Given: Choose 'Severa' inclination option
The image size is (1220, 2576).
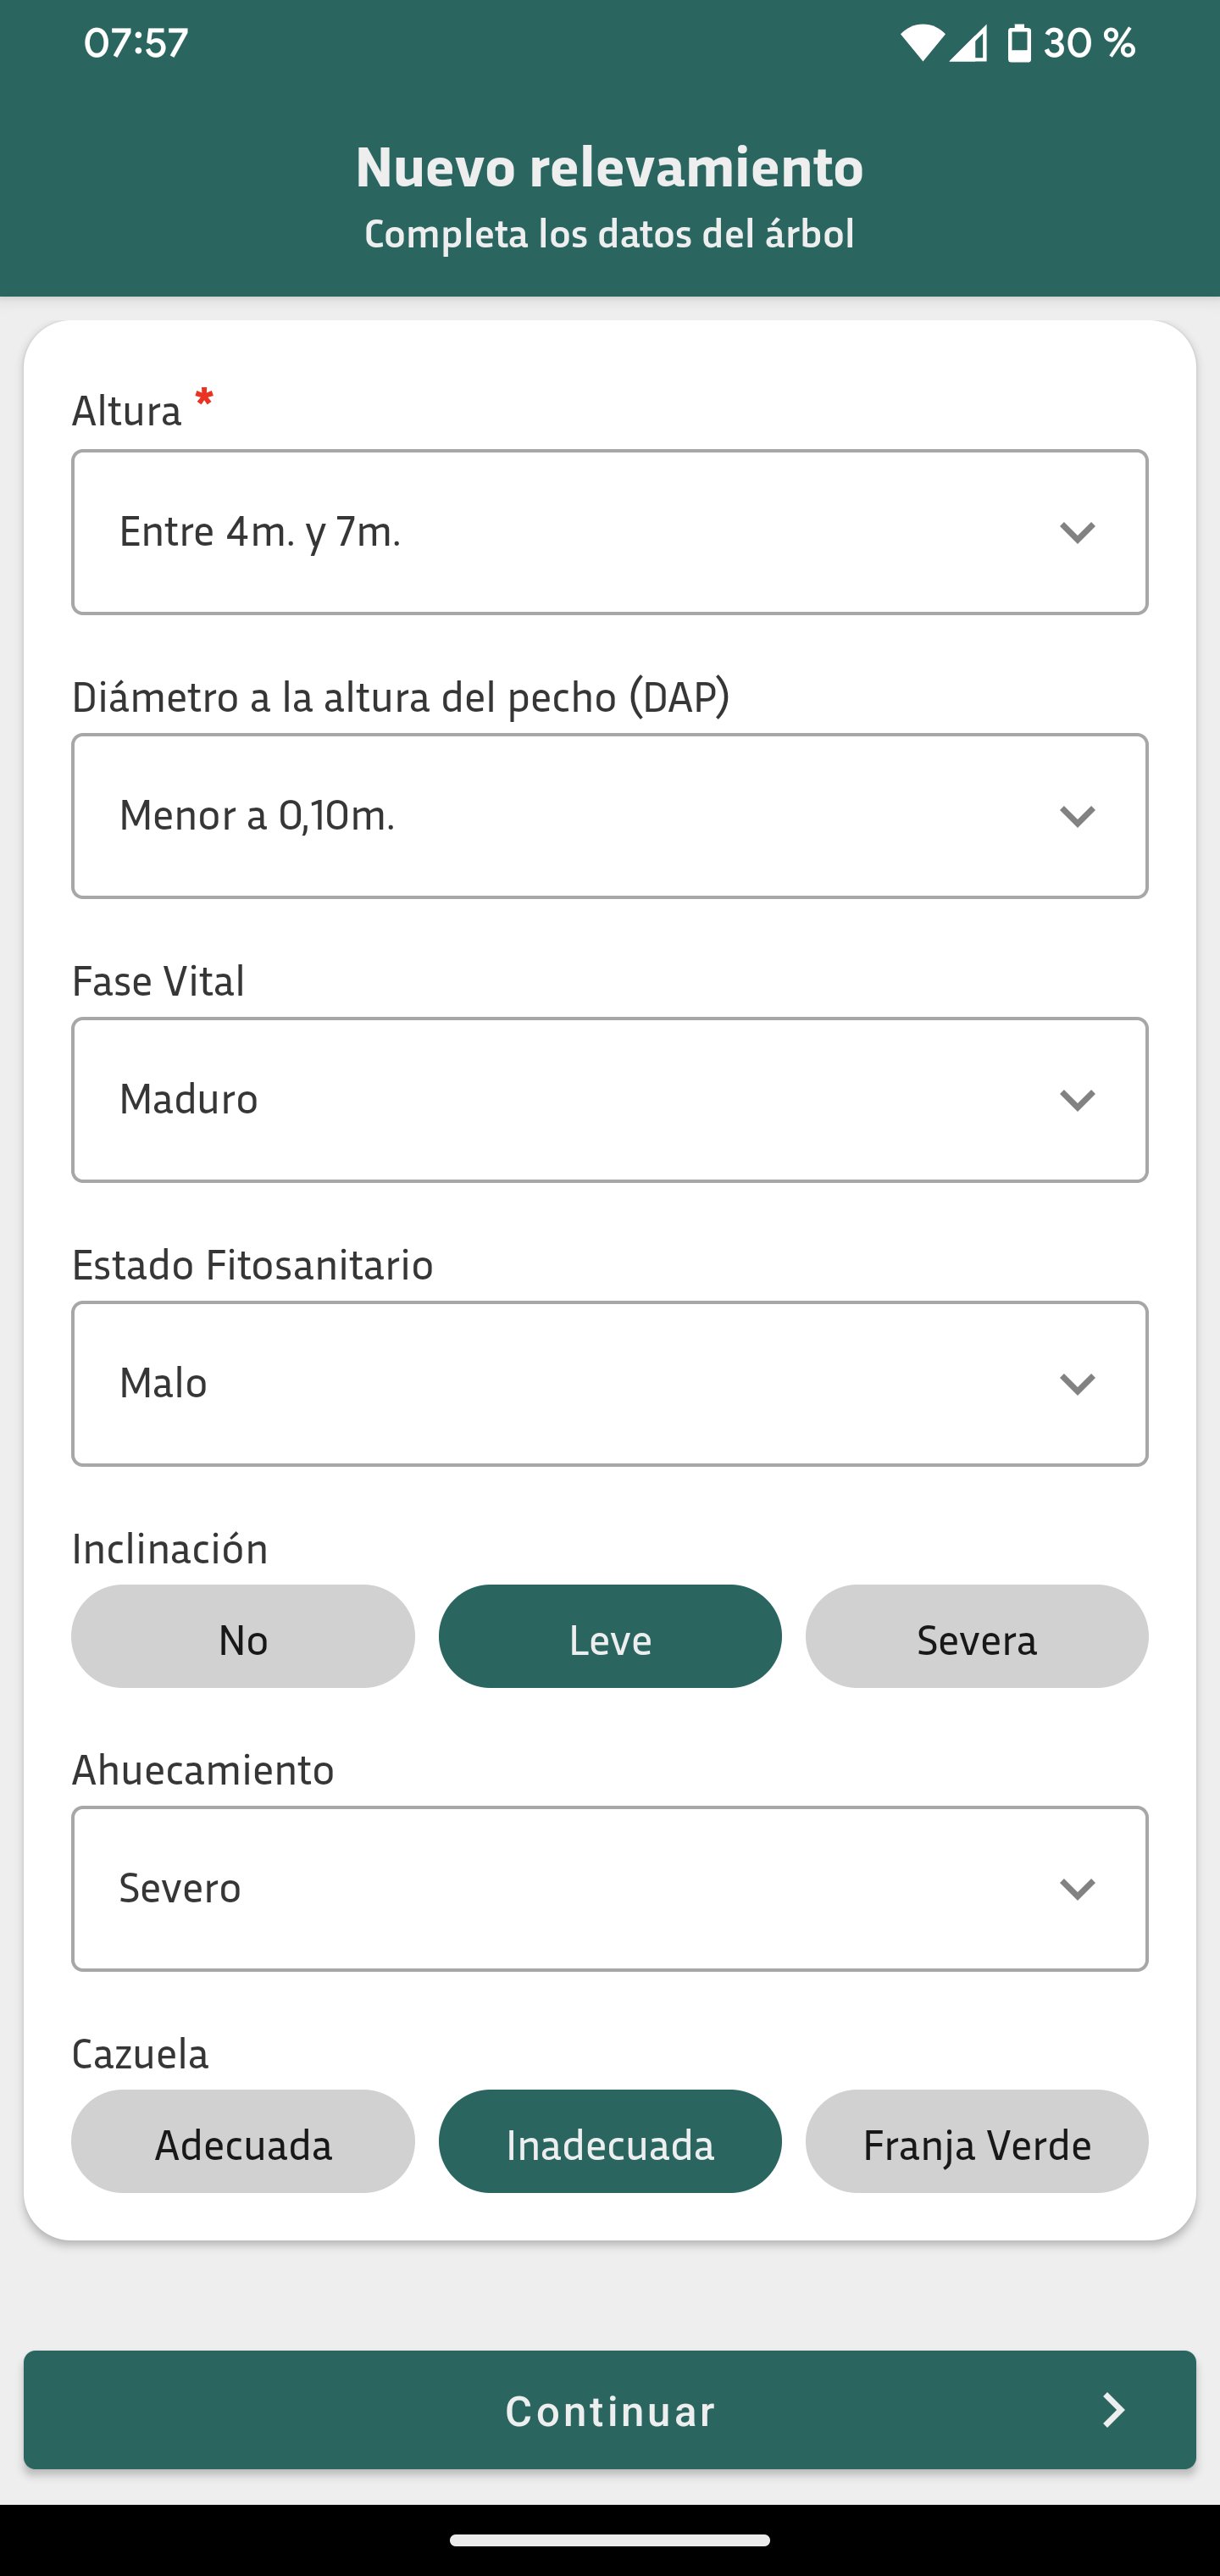Looking at the screenshot, I should tap(976, 1636).
